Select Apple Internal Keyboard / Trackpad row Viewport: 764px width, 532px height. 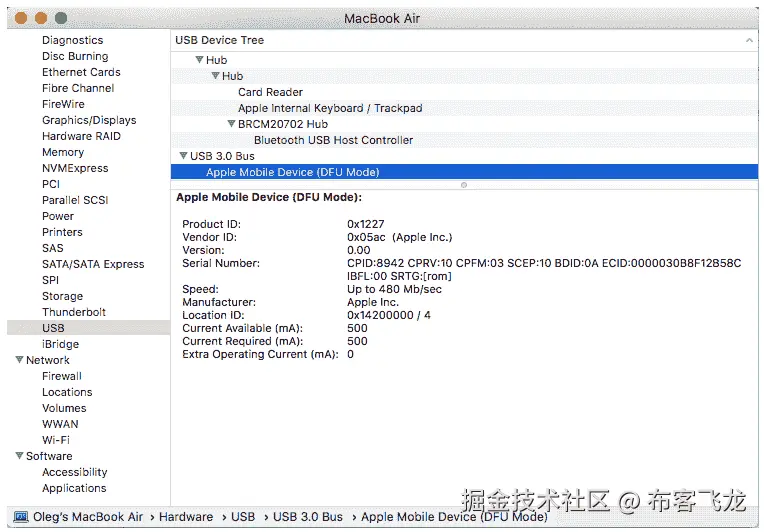tap(464, 108)
